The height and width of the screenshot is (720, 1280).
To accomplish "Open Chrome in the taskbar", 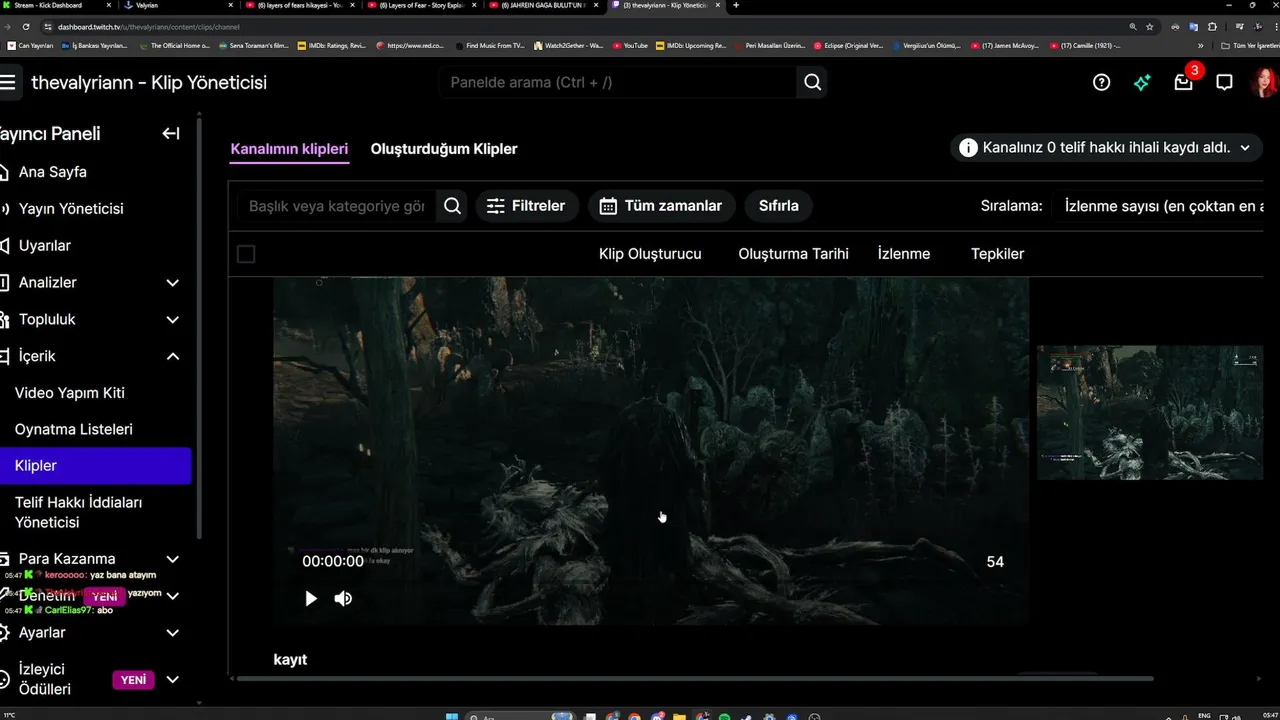I will pyautogui.click(x=633, y=716).
